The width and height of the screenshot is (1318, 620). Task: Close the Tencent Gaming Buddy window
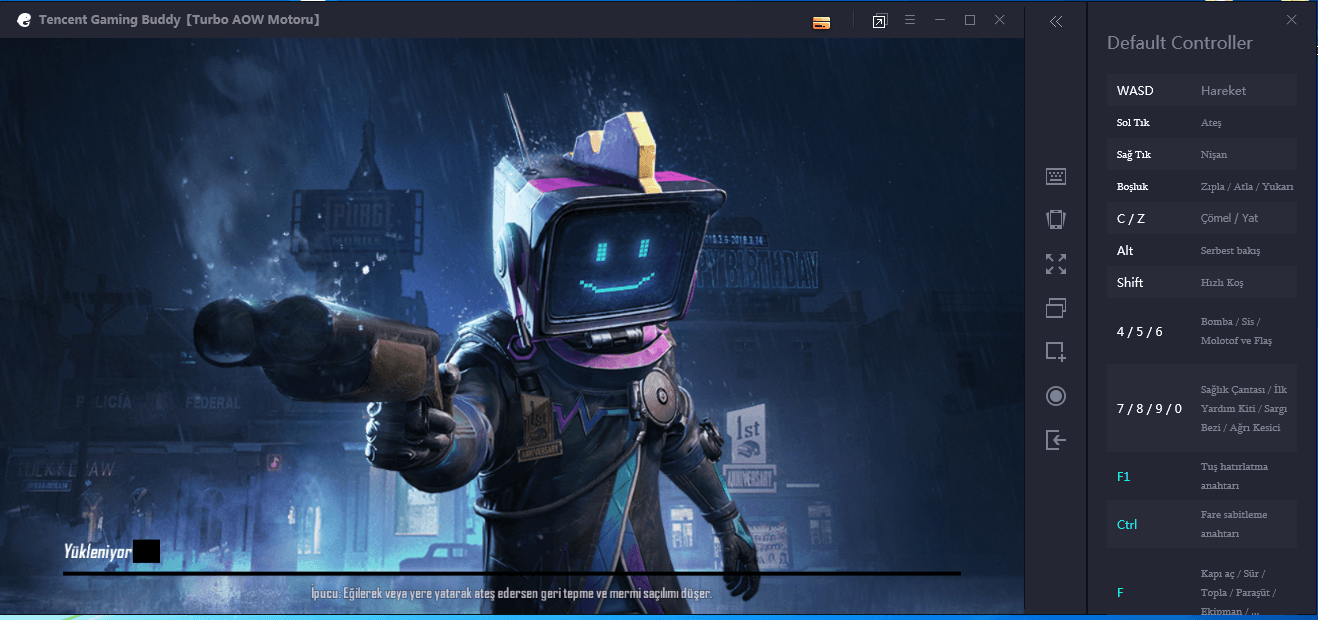[x=1000, y=20]
